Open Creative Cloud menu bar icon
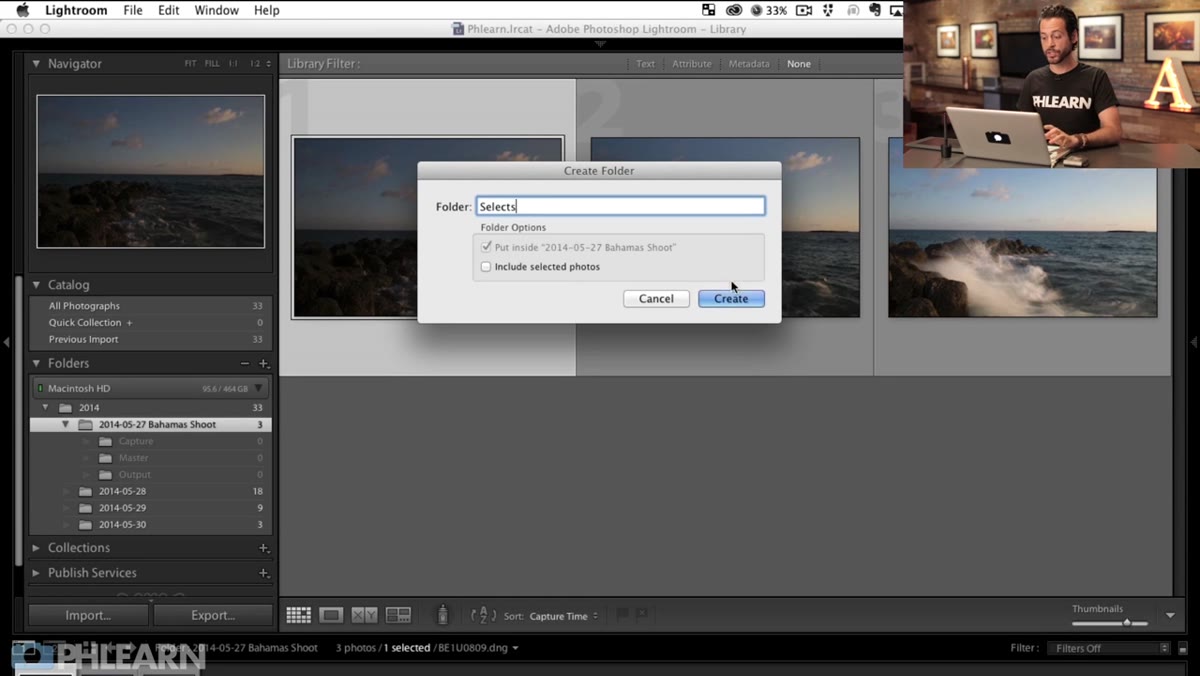 (733, 10)
